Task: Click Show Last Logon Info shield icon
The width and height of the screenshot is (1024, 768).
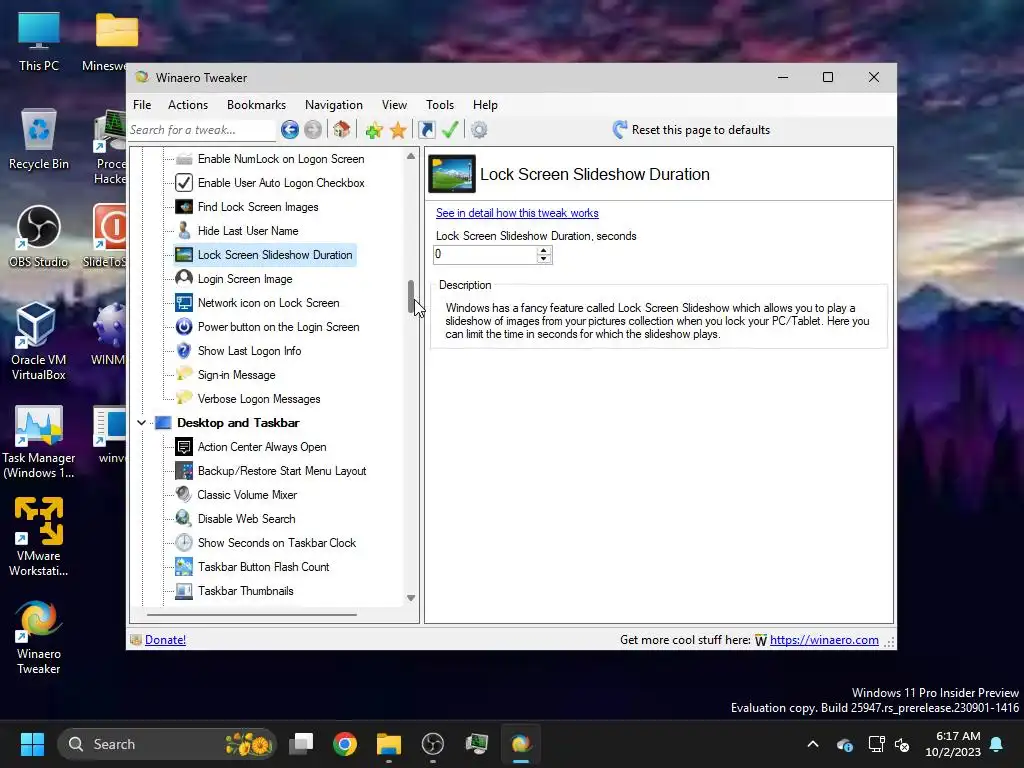Action: point(184,351)
